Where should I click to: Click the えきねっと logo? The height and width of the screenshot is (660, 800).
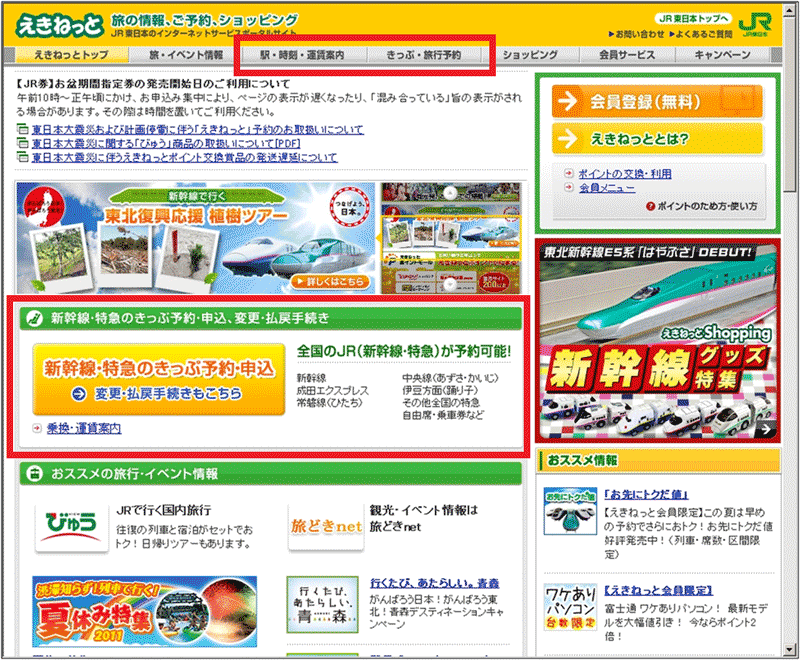[59, 26]
